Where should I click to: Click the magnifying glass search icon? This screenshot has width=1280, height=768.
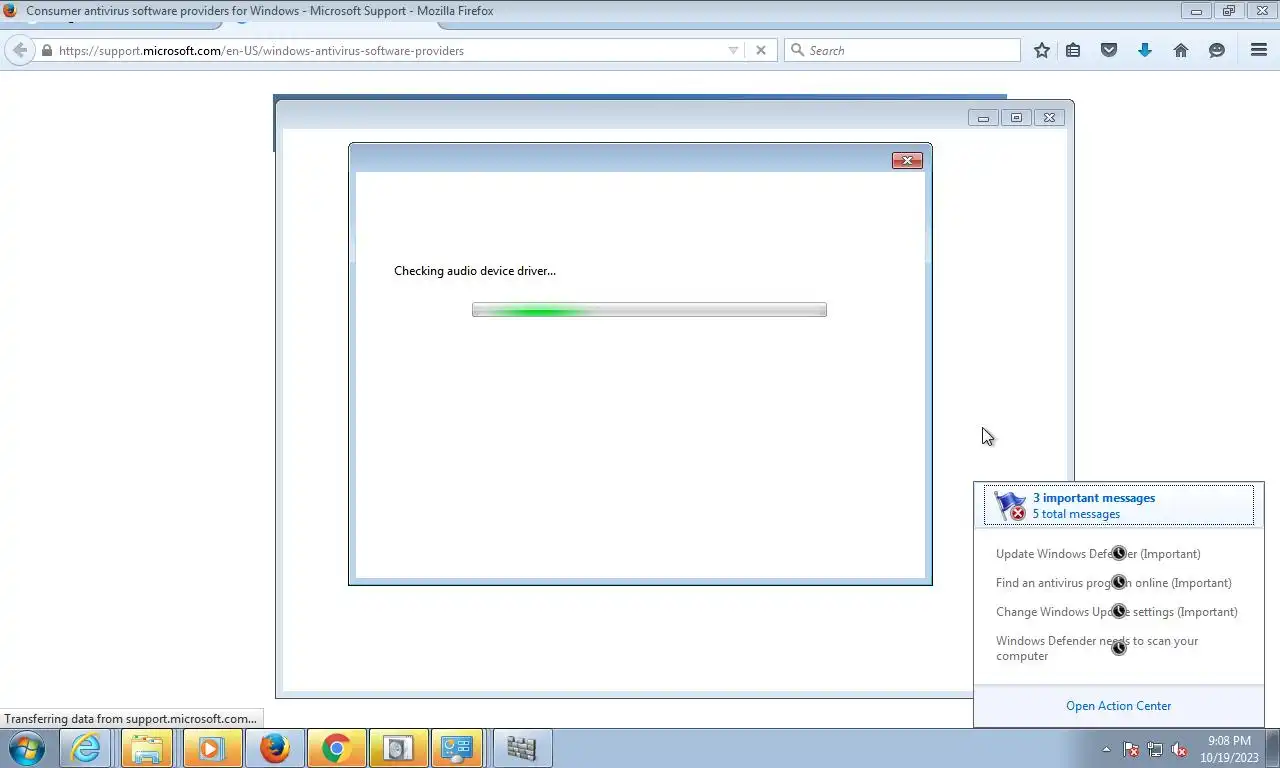click(x=797, y=50)
